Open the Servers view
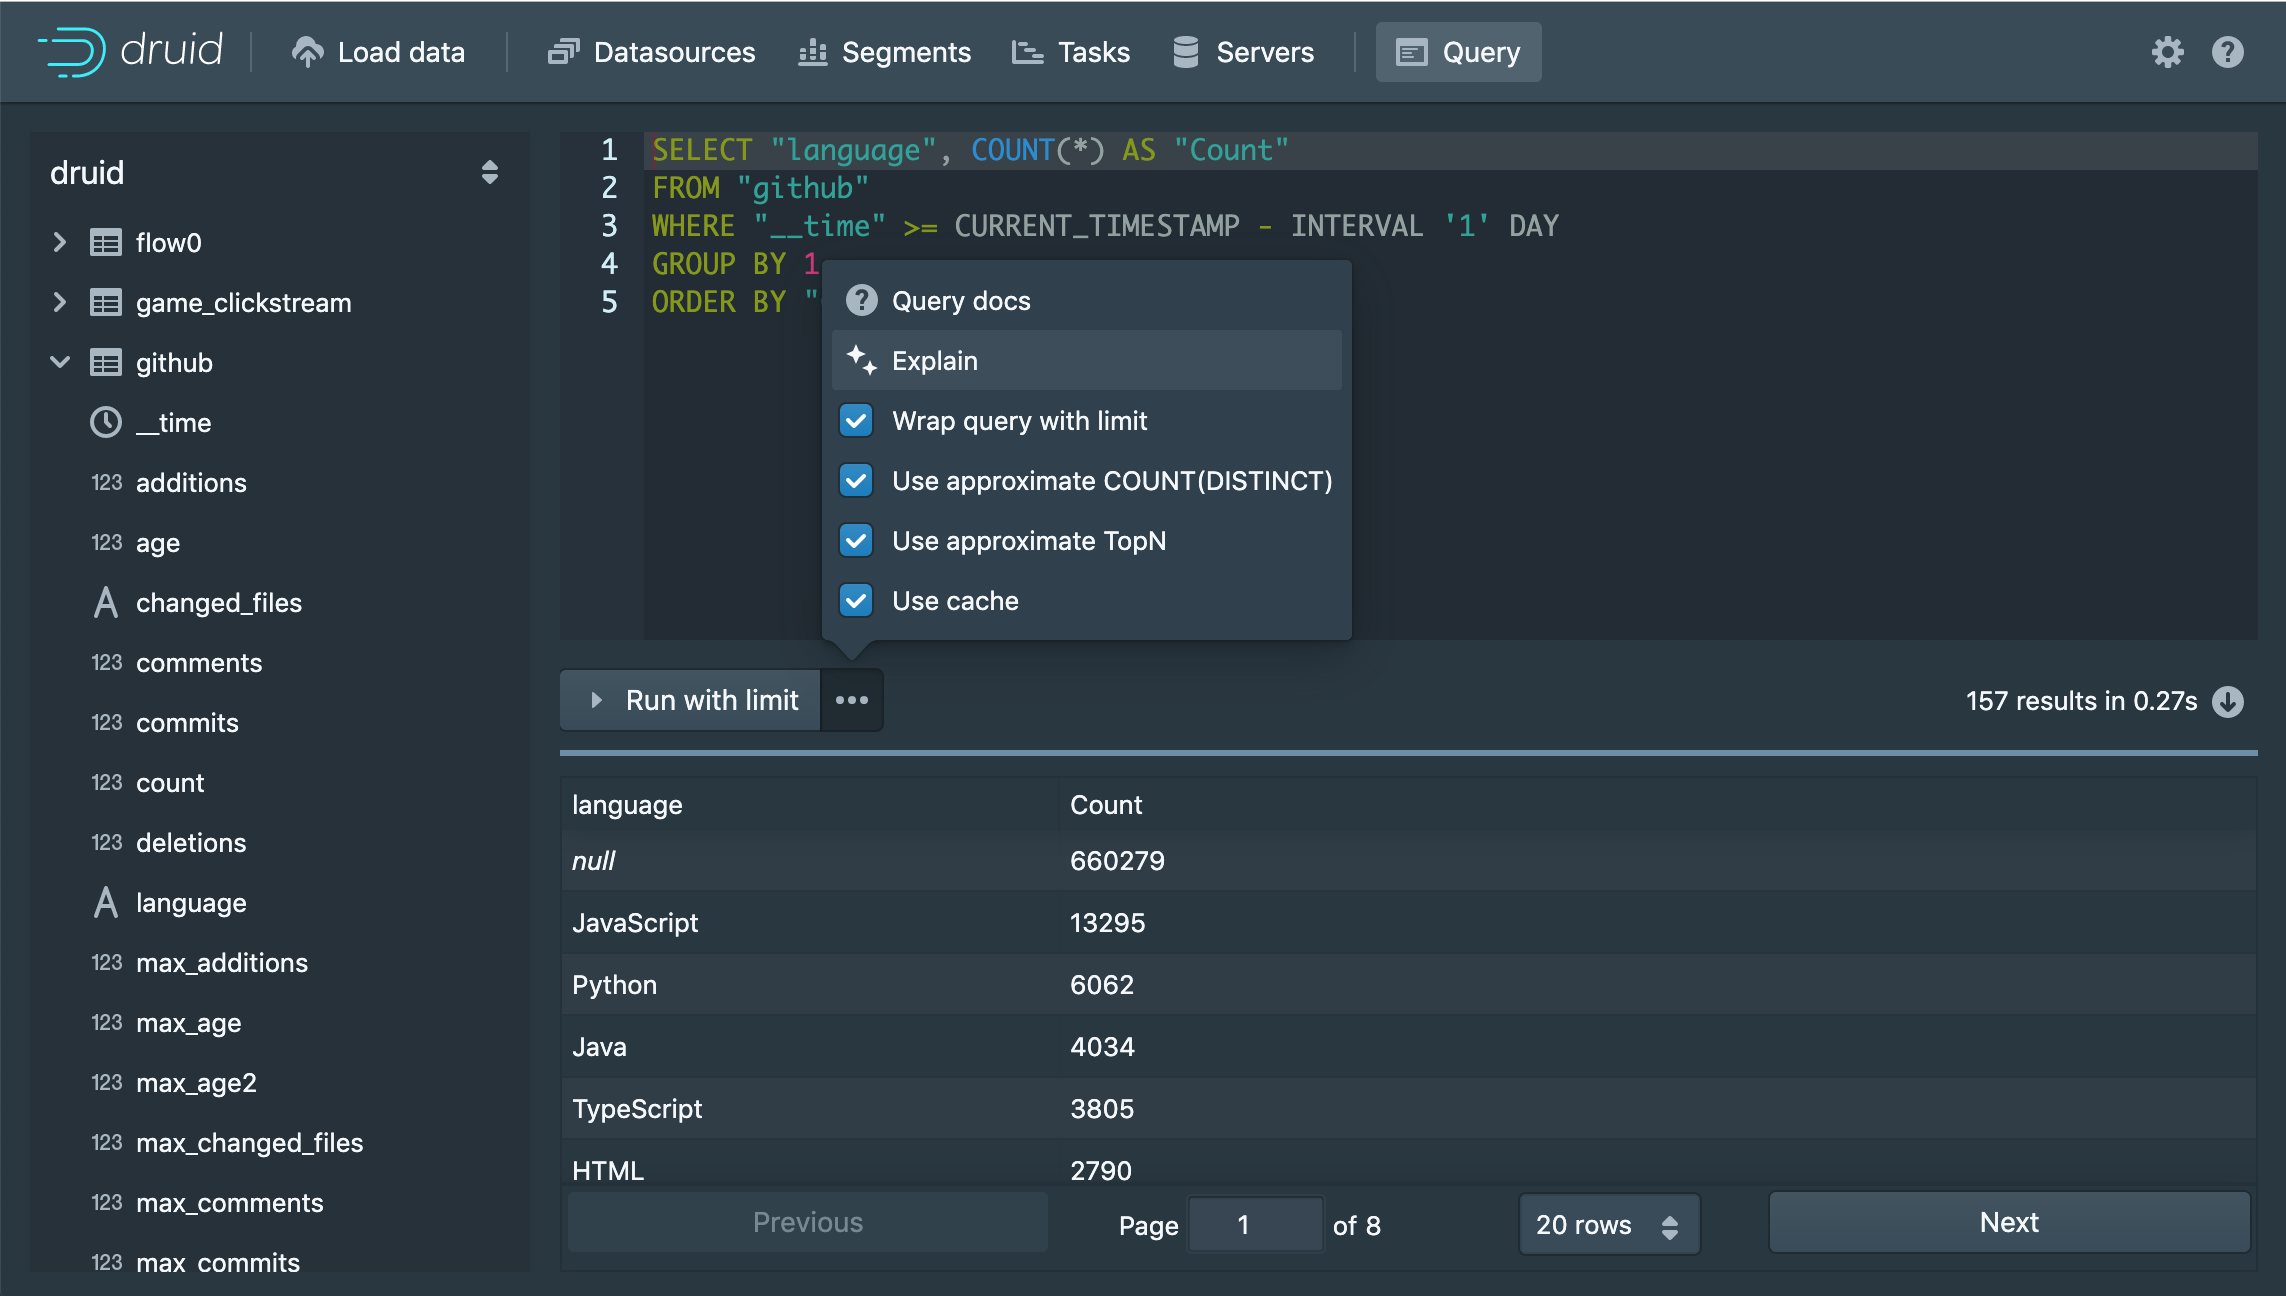Screen dimensions: 2286x1296 [1243, 52]
